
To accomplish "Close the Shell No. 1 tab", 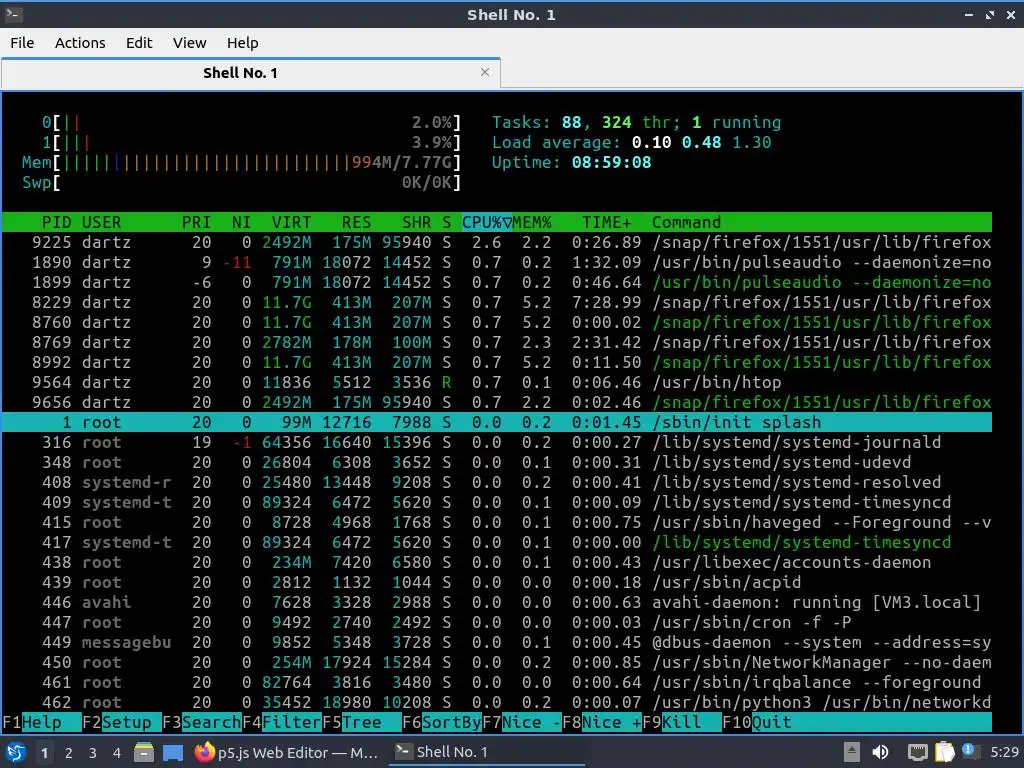I will 485,72.
